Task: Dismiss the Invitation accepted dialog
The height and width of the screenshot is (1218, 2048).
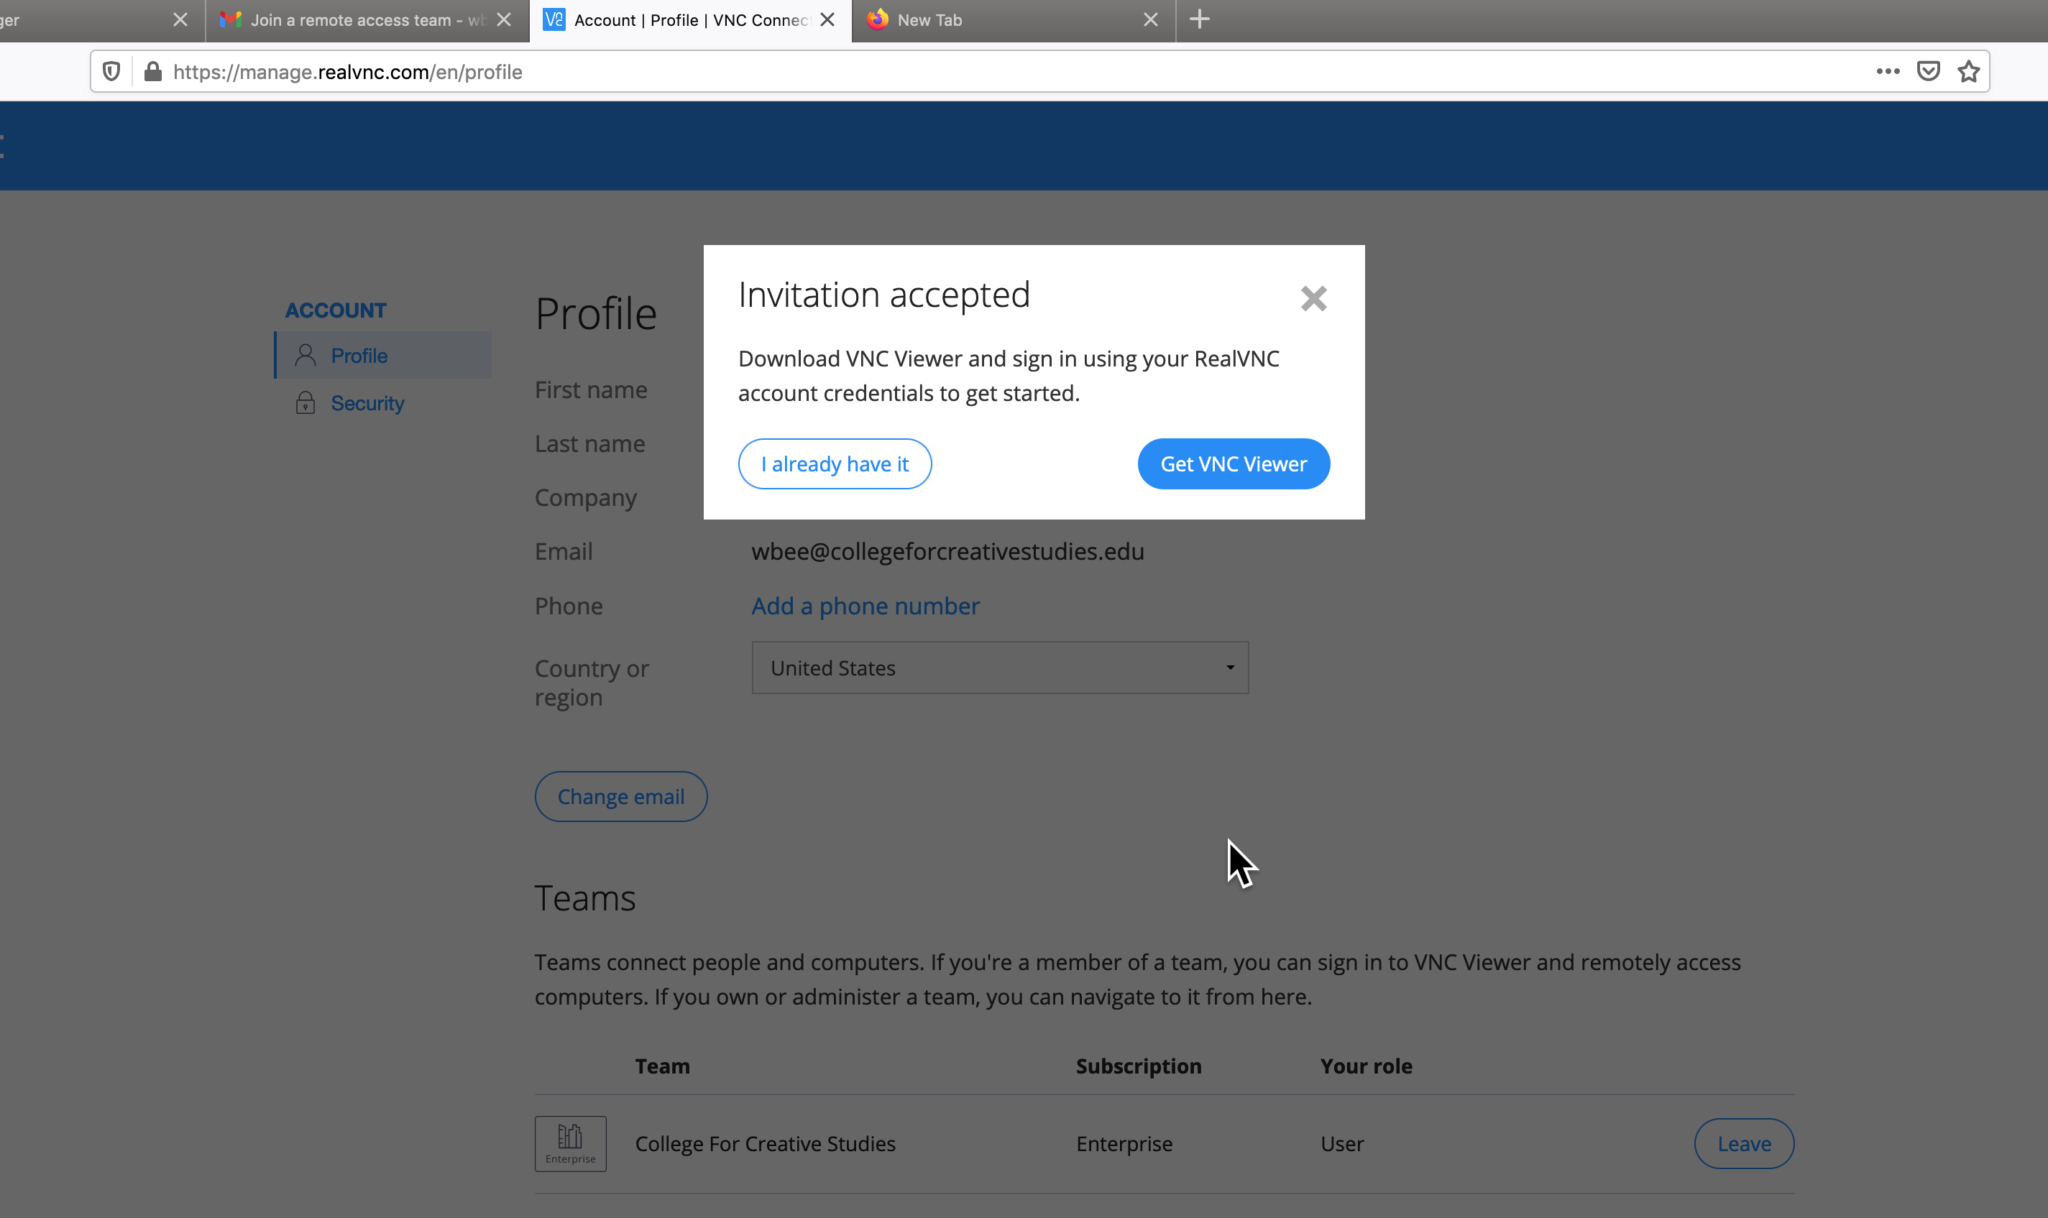Action: point(1312,298)
